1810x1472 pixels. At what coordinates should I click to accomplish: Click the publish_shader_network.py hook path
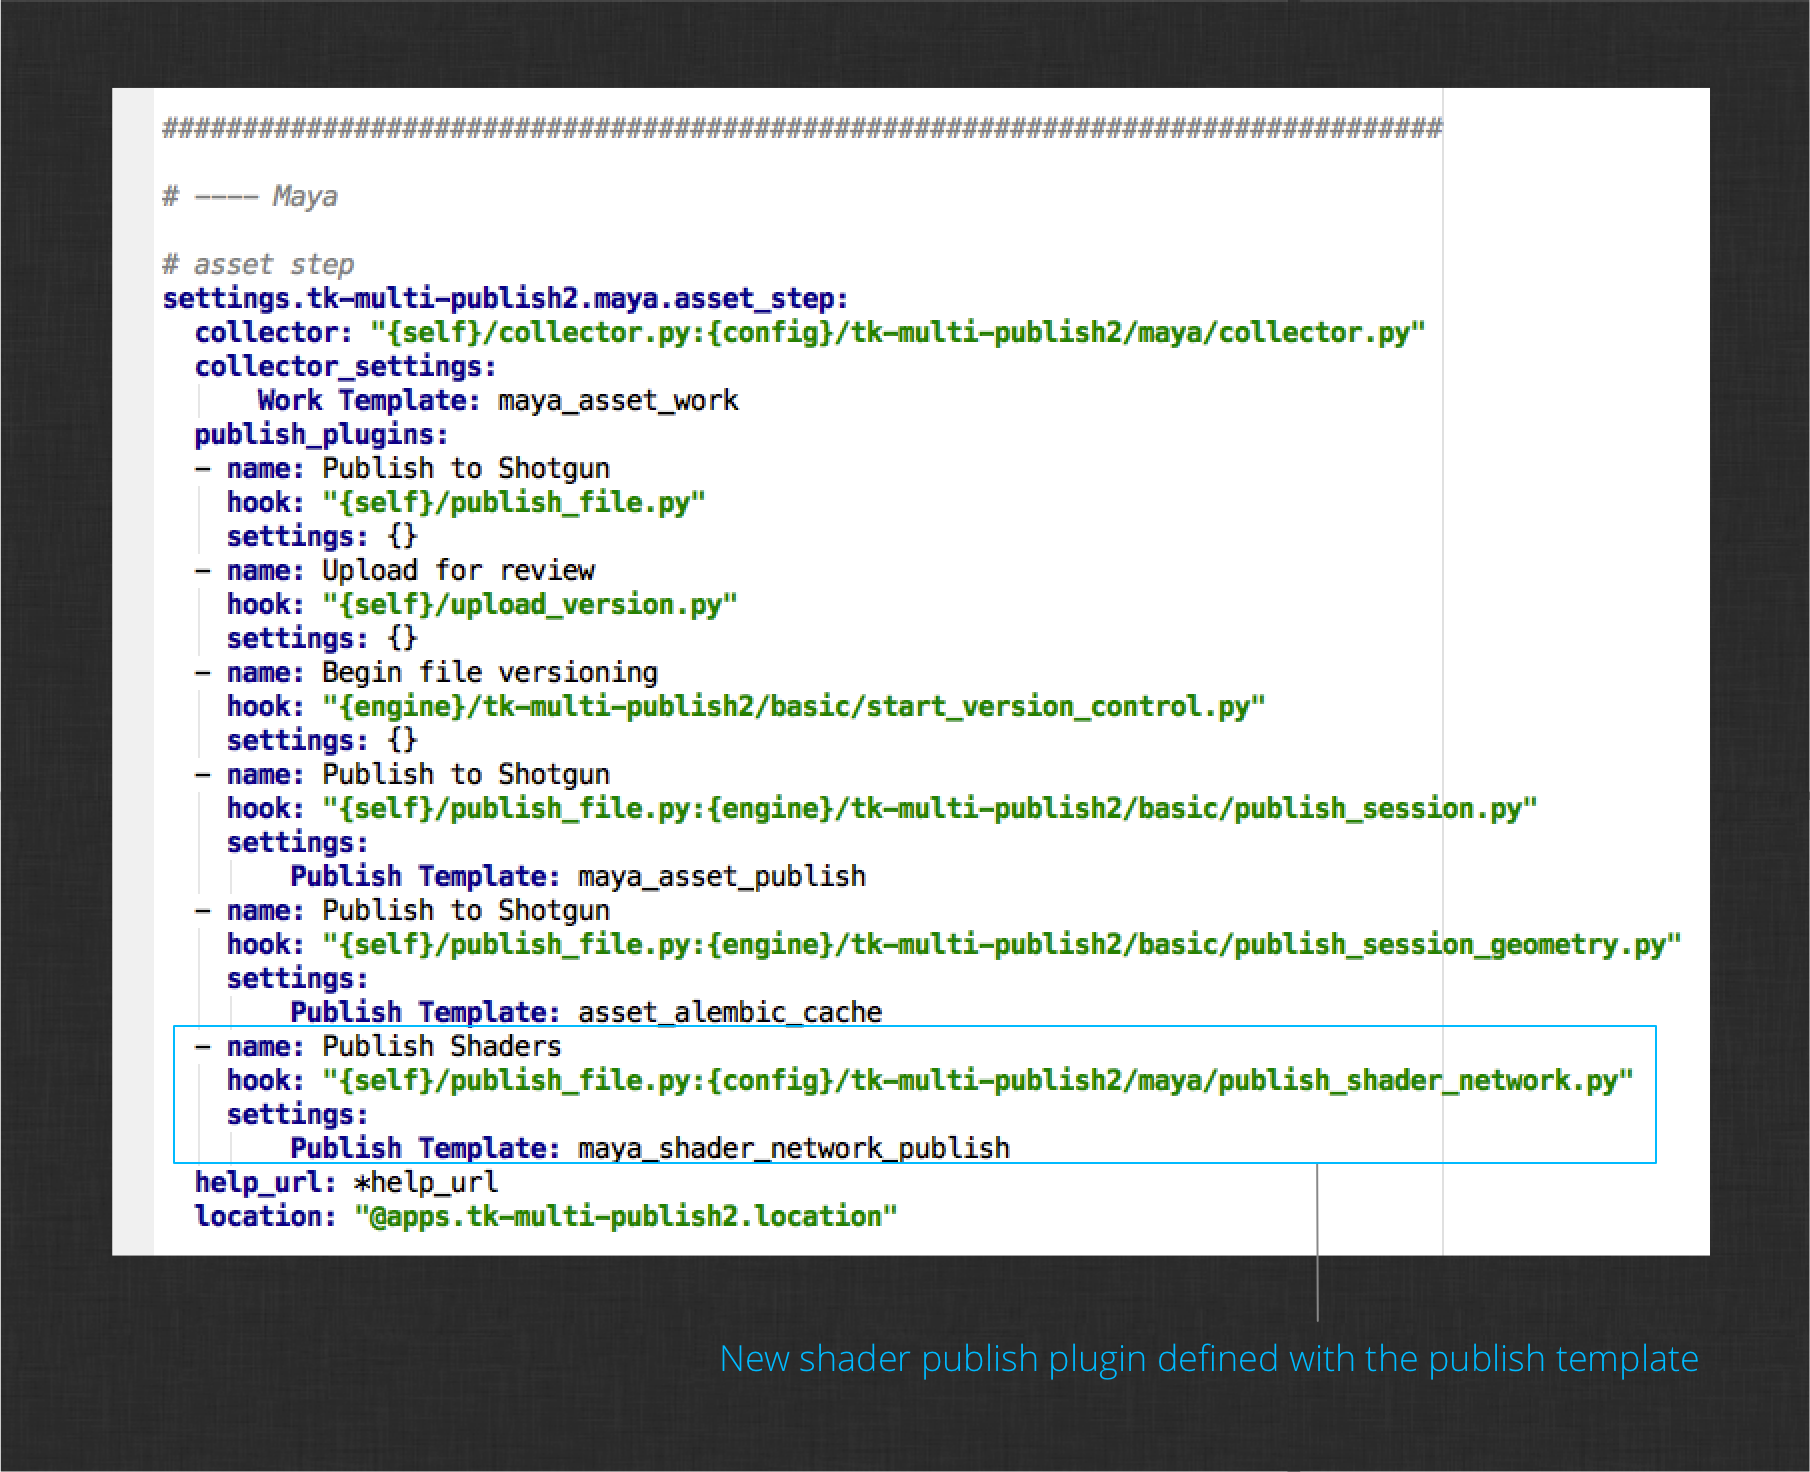click(978, 1080)
